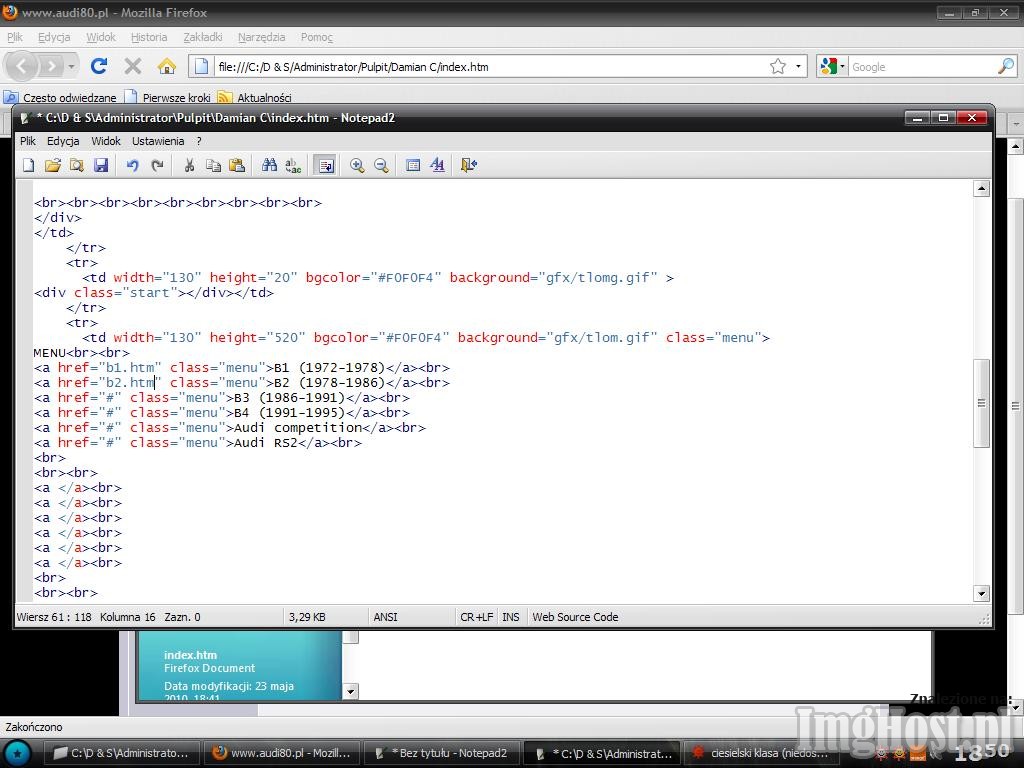
Task: Open Notepad2 Widok menu
Action: pos(106,141)
